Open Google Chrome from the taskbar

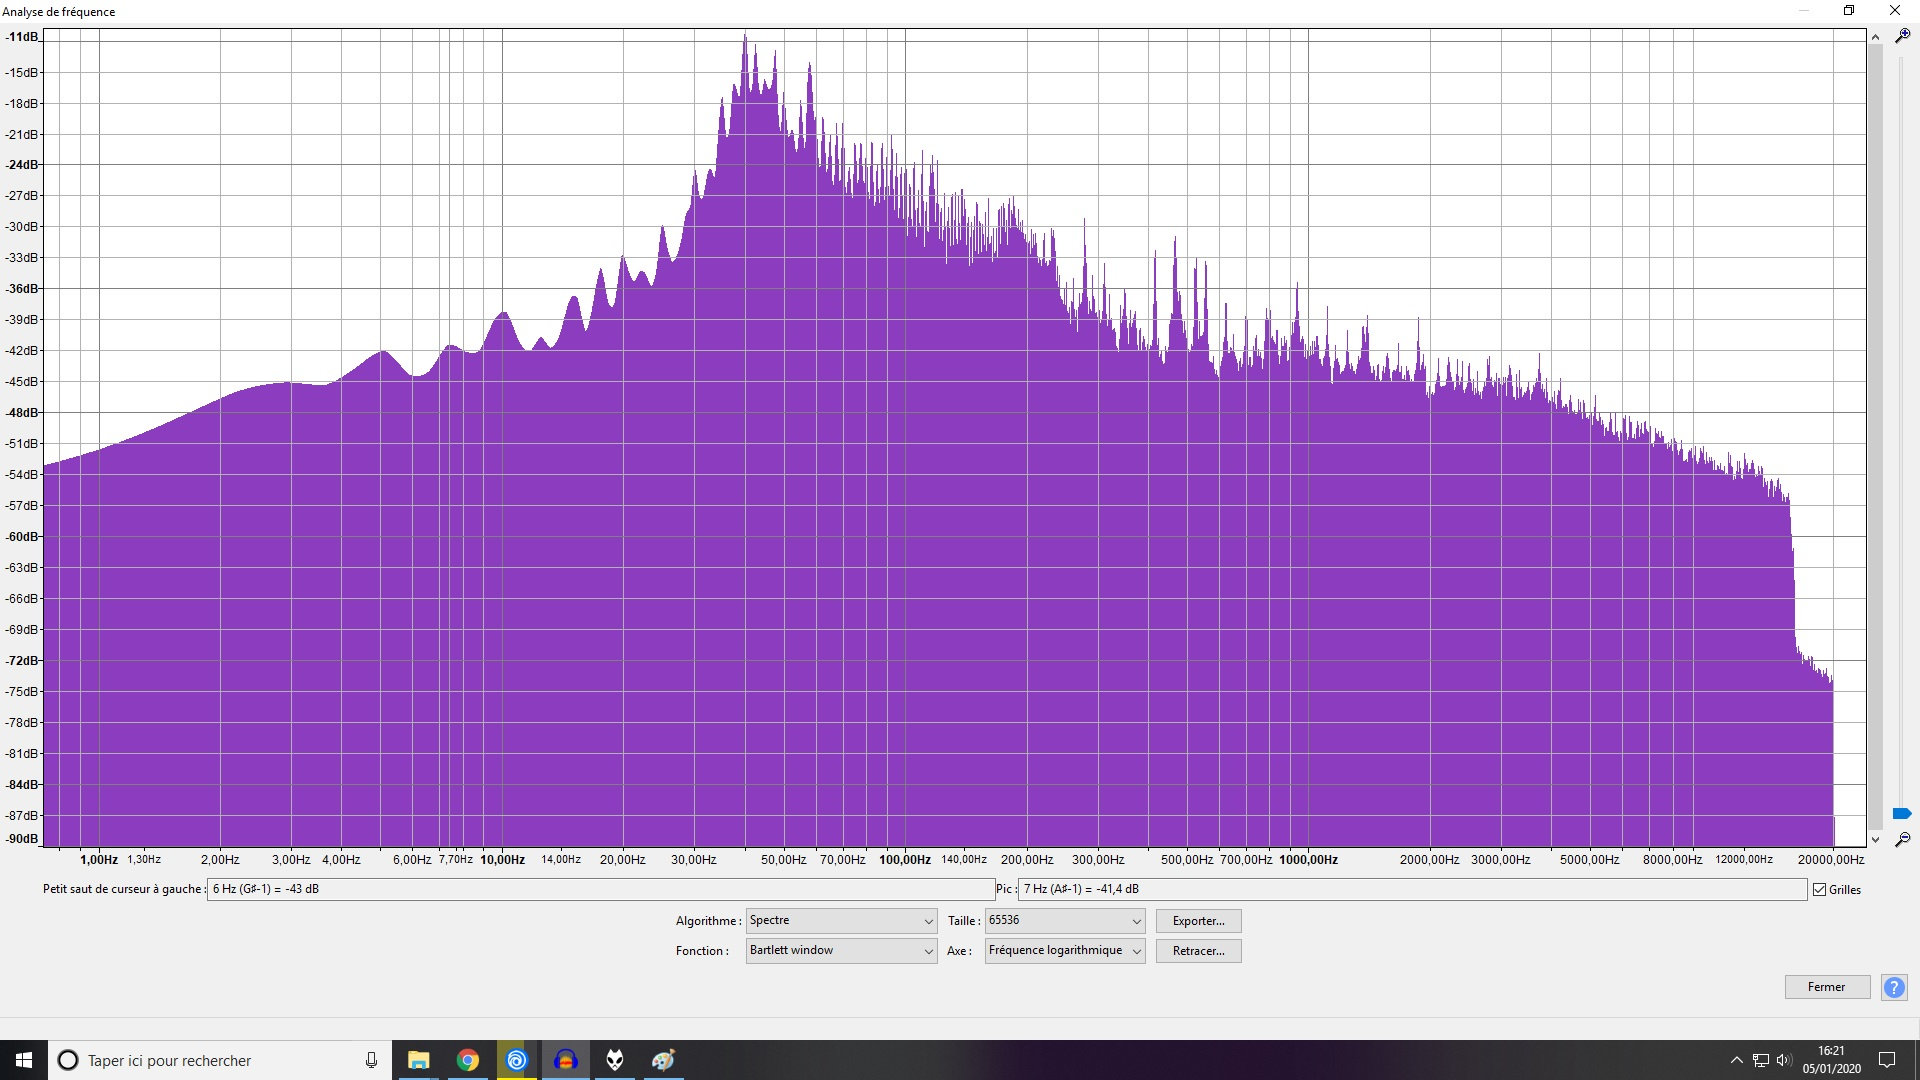(x=468, y=1060)
